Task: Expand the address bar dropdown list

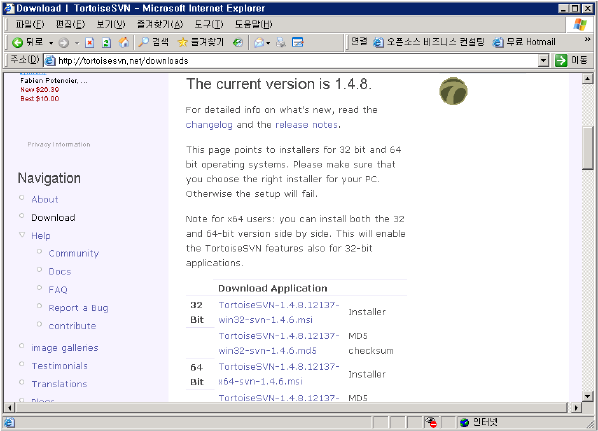Action: 543,61
